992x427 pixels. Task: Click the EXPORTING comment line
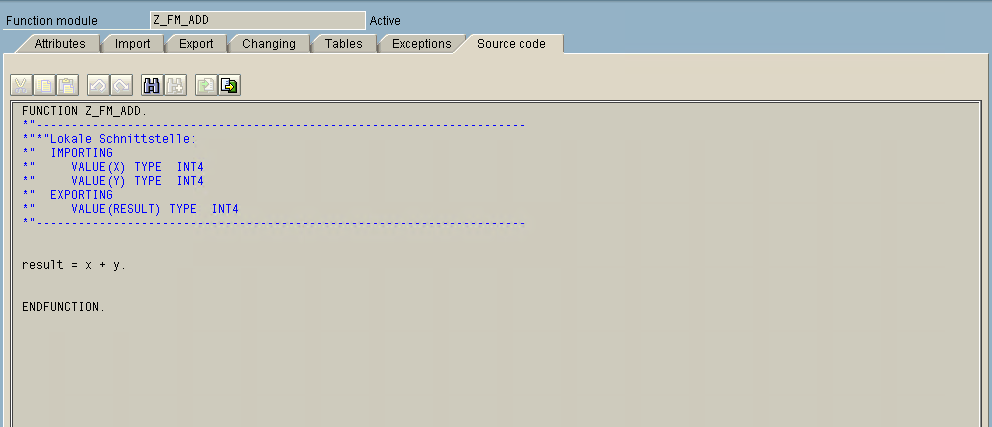click(x=68, y=195)
